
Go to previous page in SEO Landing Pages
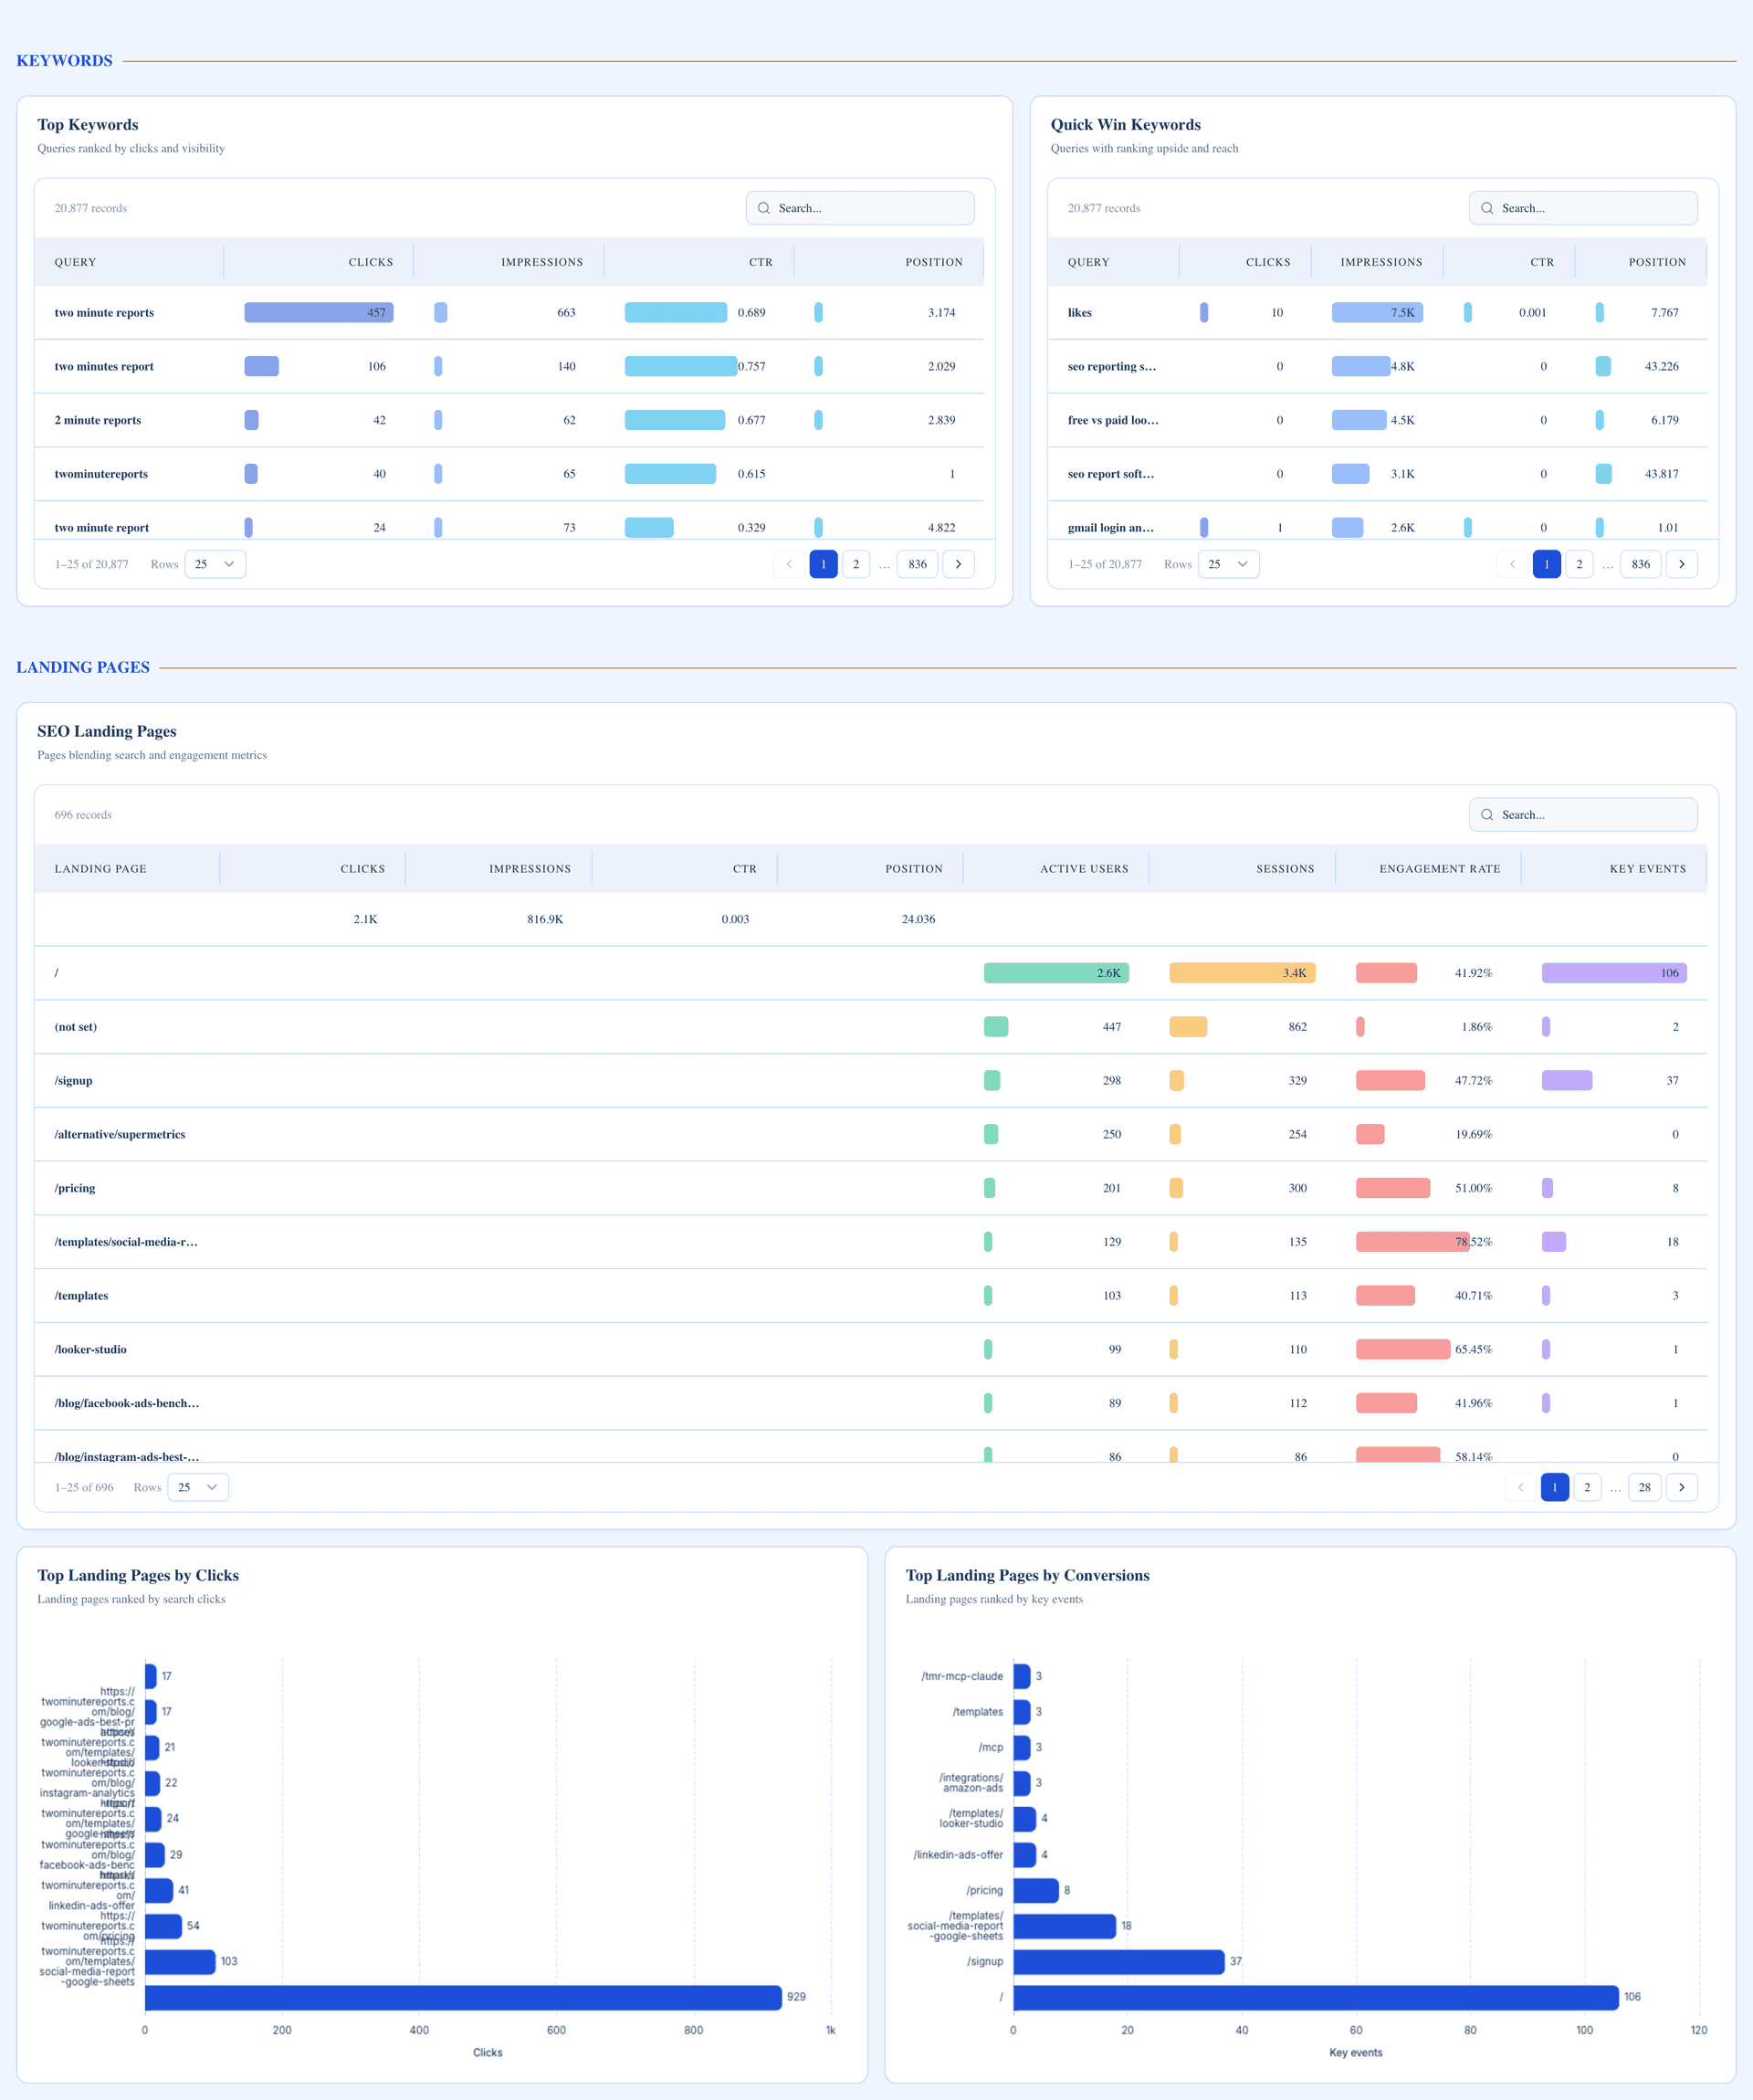1520,1487
